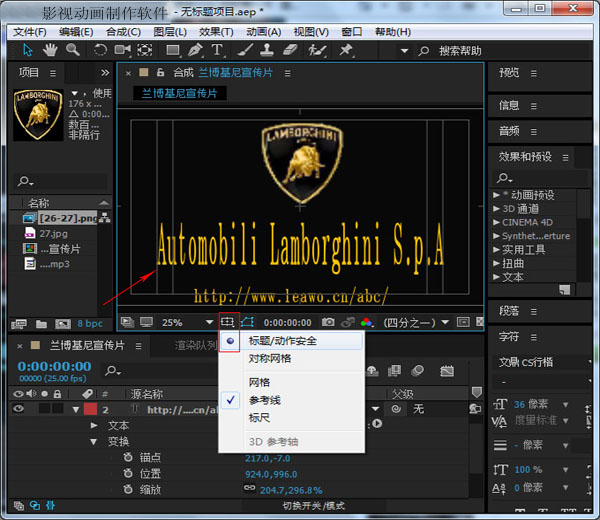Toggle layer 2 visibility eye
Image resolution: width=600 pixels, height=520 pixels.
coord(18,409)
